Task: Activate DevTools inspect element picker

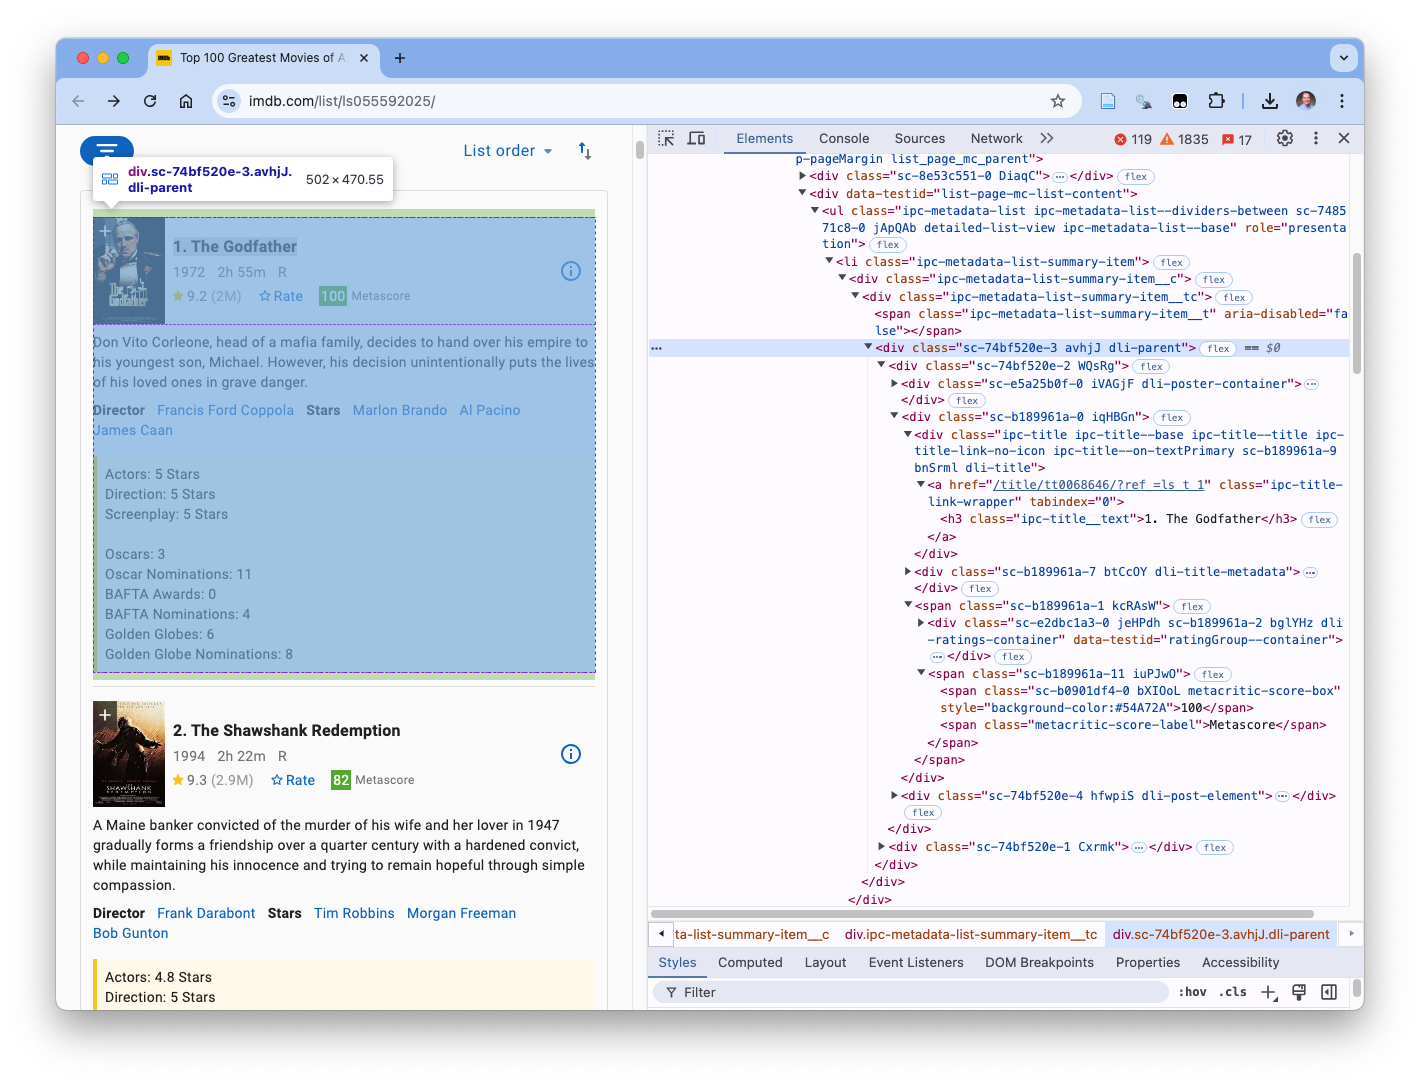Action: point(666,139)
